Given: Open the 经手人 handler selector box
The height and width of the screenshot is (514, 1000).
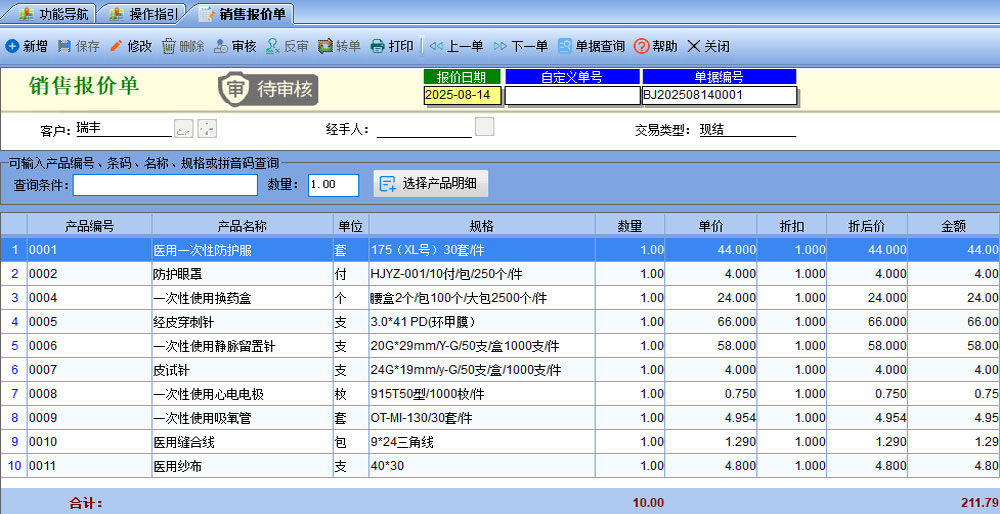Looking at the screenshot, I should click(484, 127).
